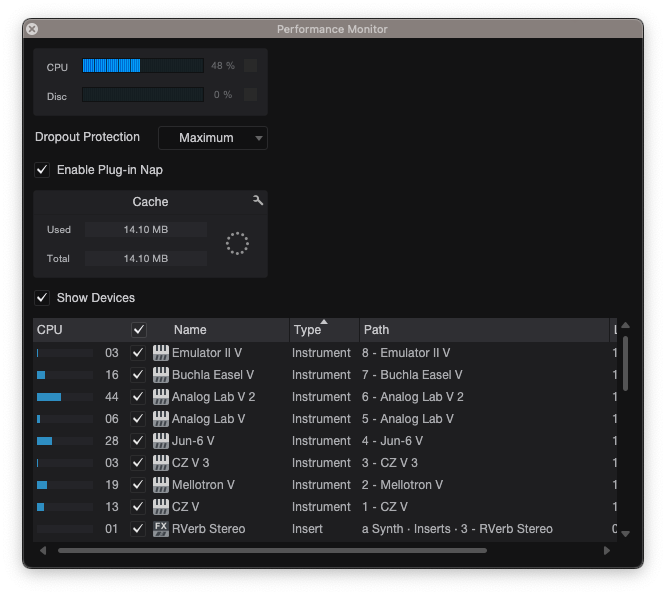
Task: Click the horizontal scrollbar thumb
Action: [x=272, y=551]
